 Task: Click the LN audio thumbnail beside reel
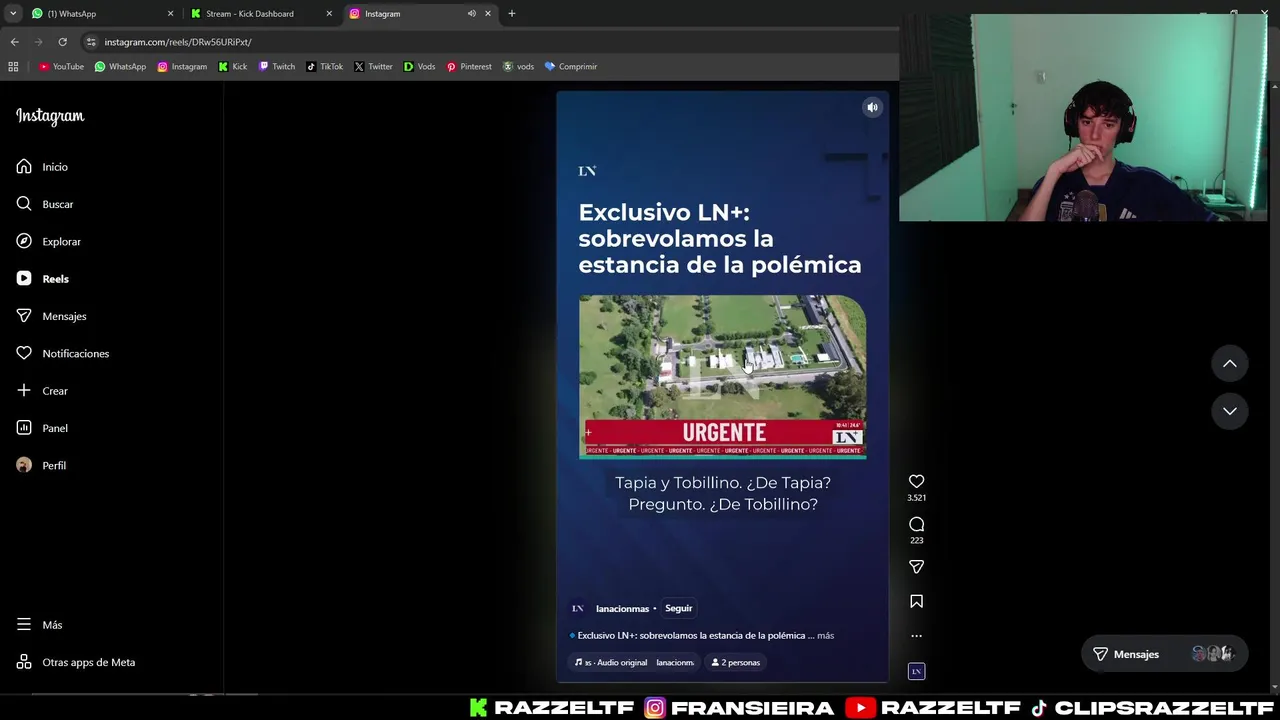click(x=916, y=671)
